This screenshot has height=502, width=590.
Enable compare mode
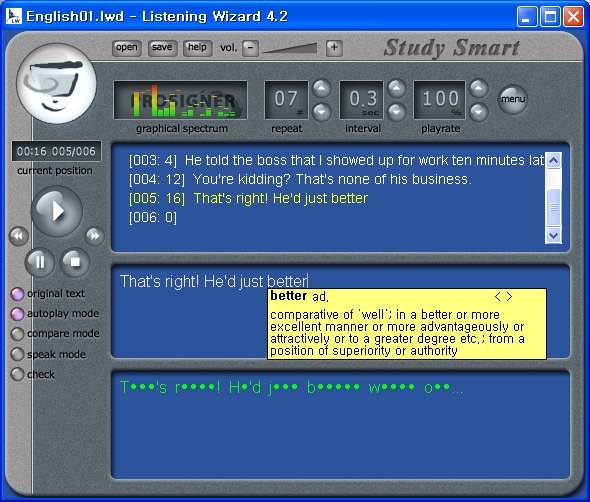coord(17,333)
